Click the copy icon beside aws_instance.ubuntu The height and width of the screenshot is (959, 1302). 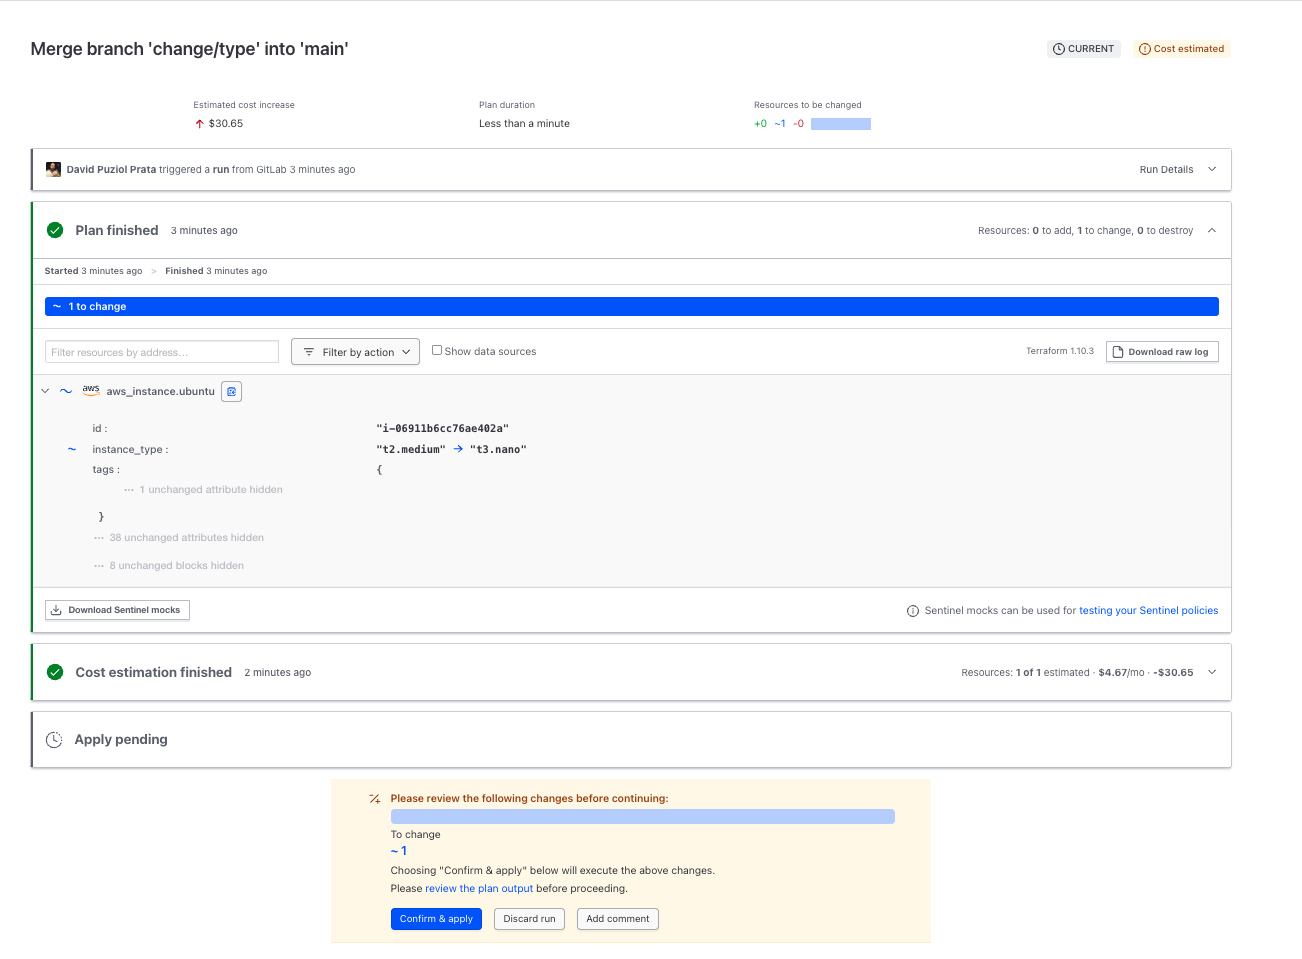[x=231, y=392]
